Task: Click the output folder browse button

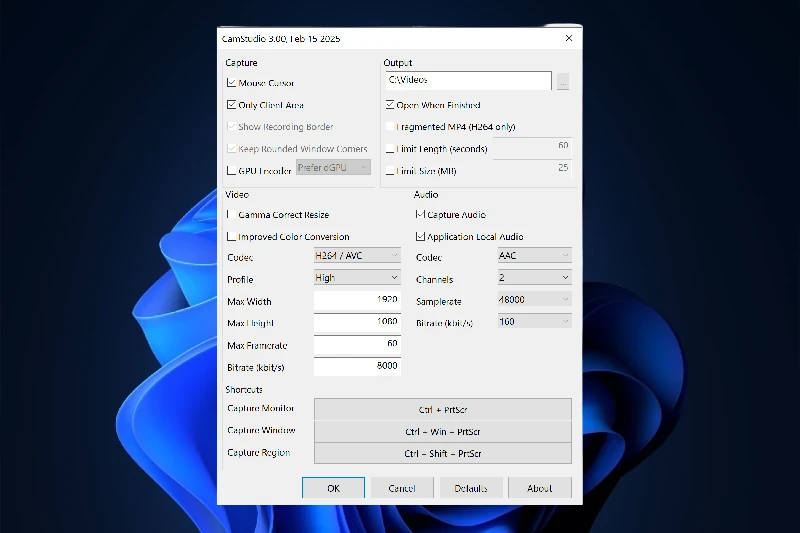Action: [563, 81]
